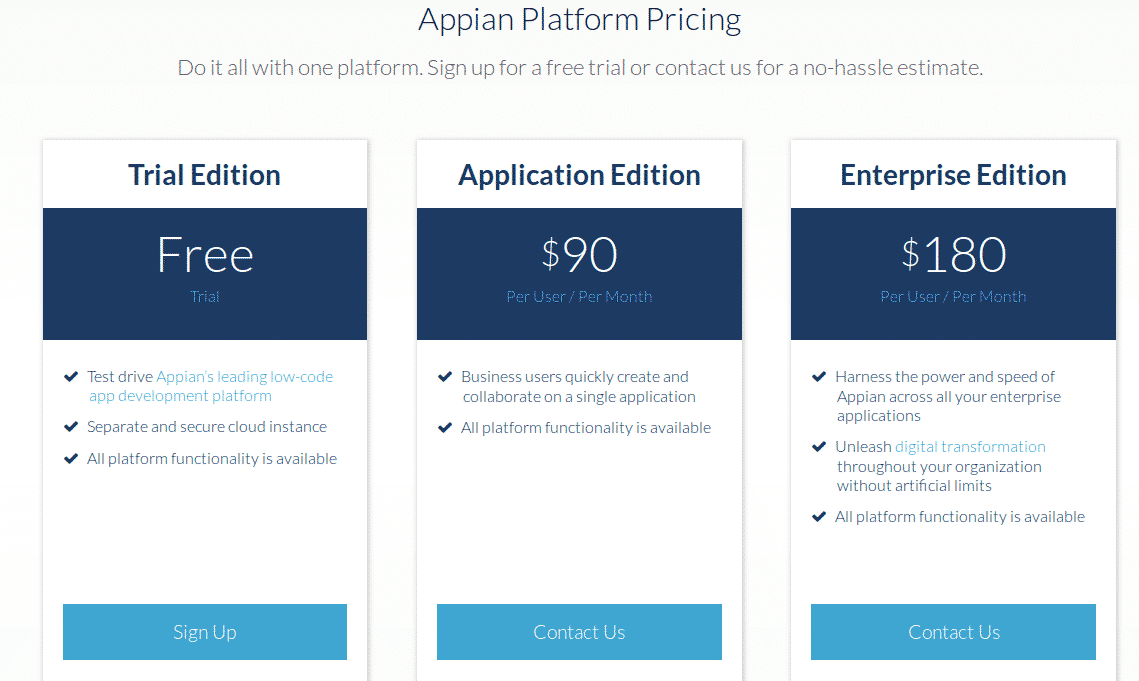1139x681 pixels.
Task: Click checkmark next to 'Harness the power and speed'
Action: (x=819, y=376)
